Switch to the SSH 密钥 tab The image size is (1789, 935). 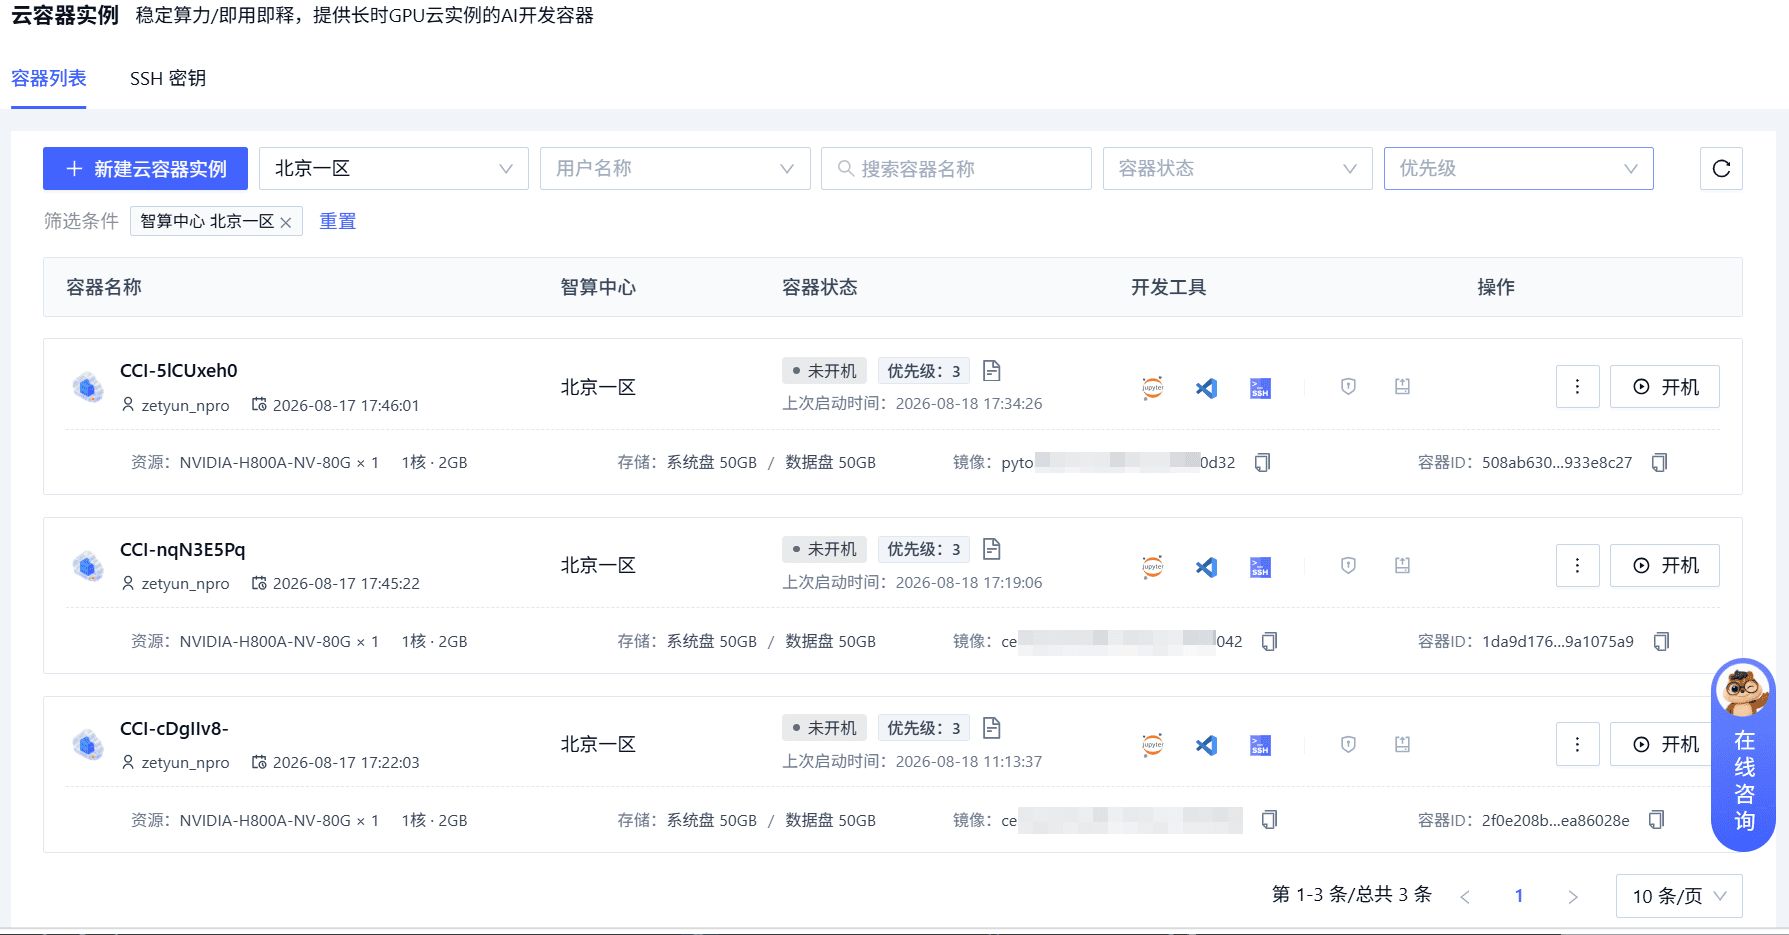(x=168, y=78)
